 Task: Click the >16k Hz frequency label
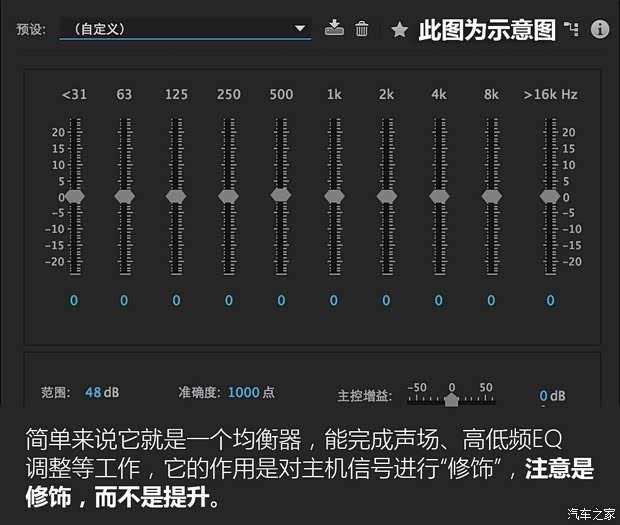[550, 94]
